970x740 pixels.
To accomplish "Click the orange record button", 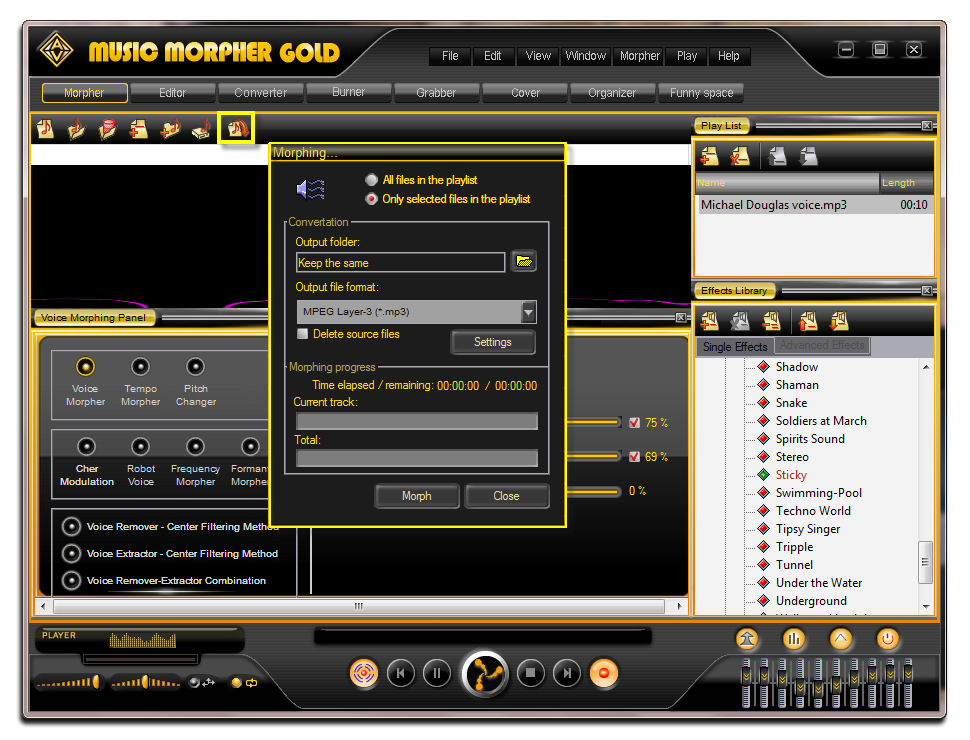I will (x=604, y=673).
